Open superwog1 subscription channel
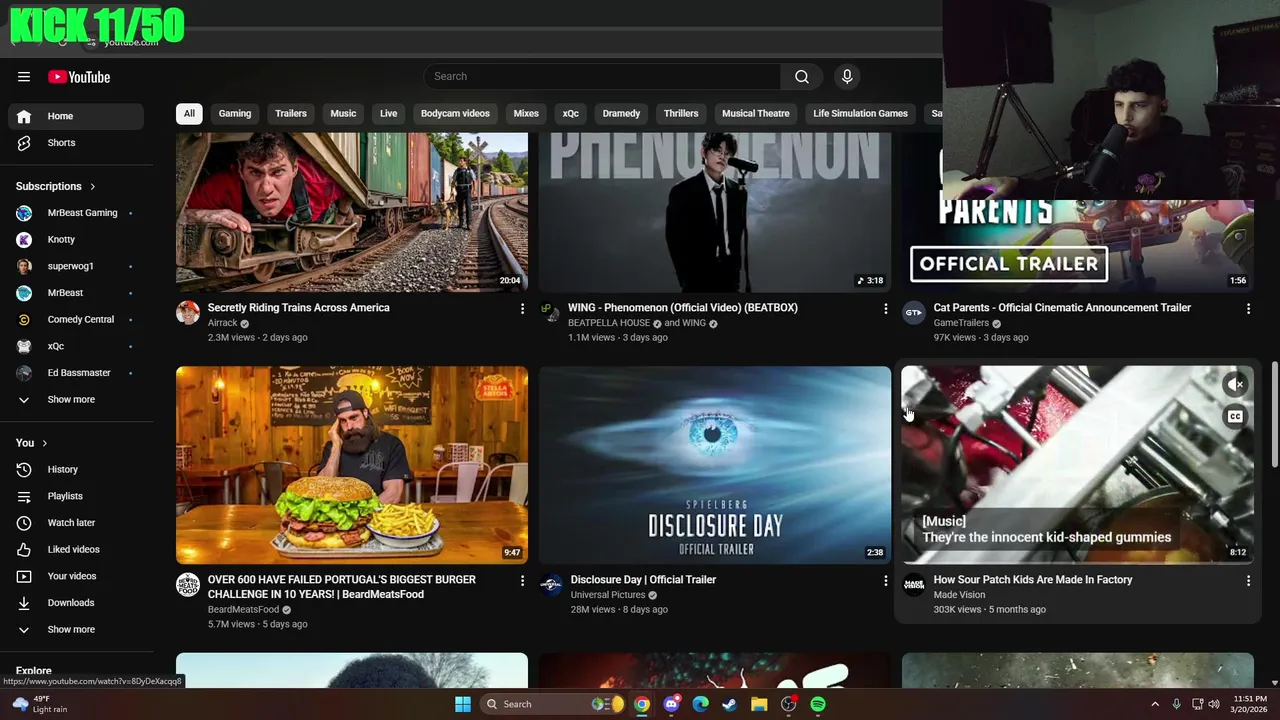The image size is (1280, 720). 76,266
